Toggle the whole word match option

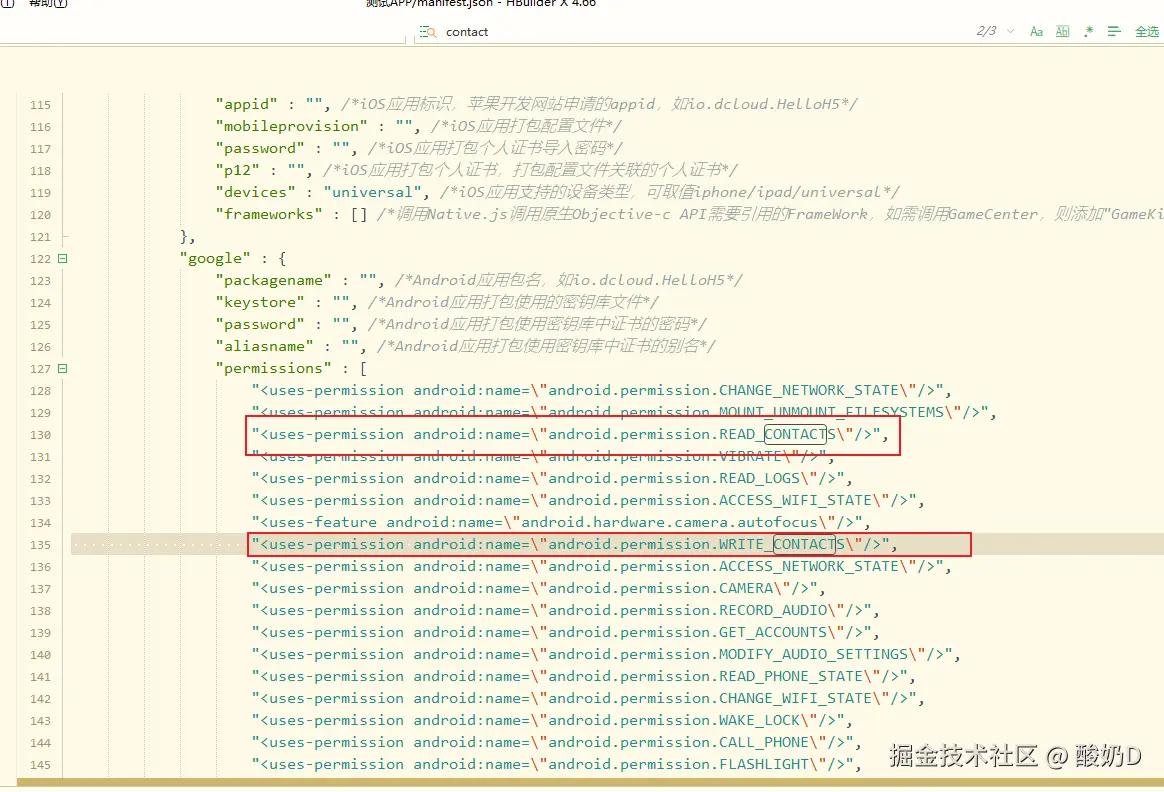(1062, 31)
